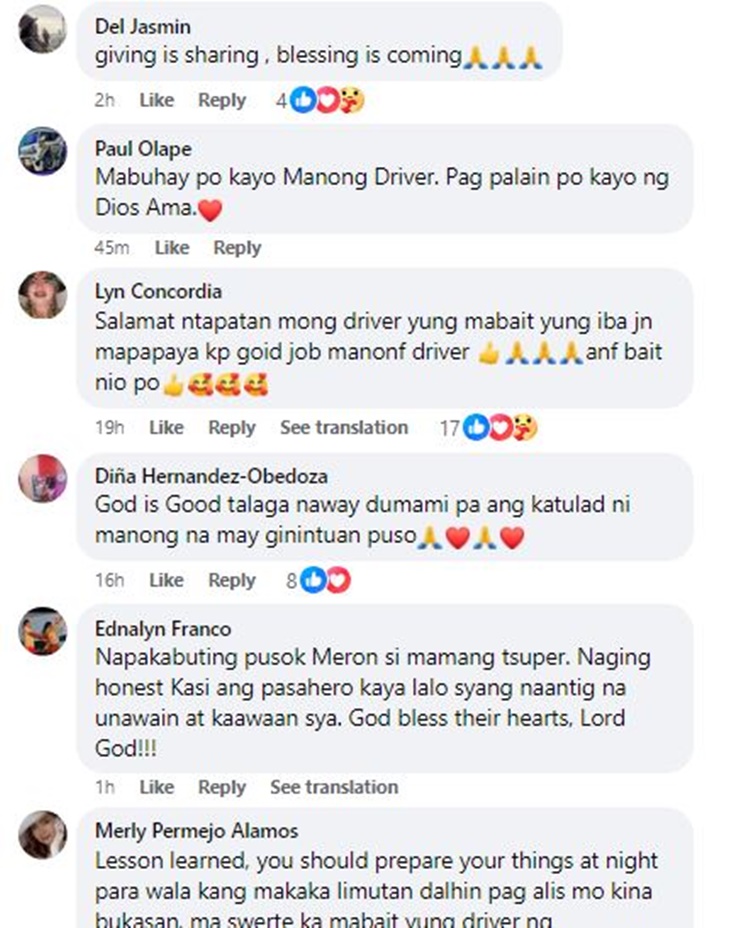
Task: Reply to Diña Hernandez-Obedoza's comment
Action: (x=231, y=580)
